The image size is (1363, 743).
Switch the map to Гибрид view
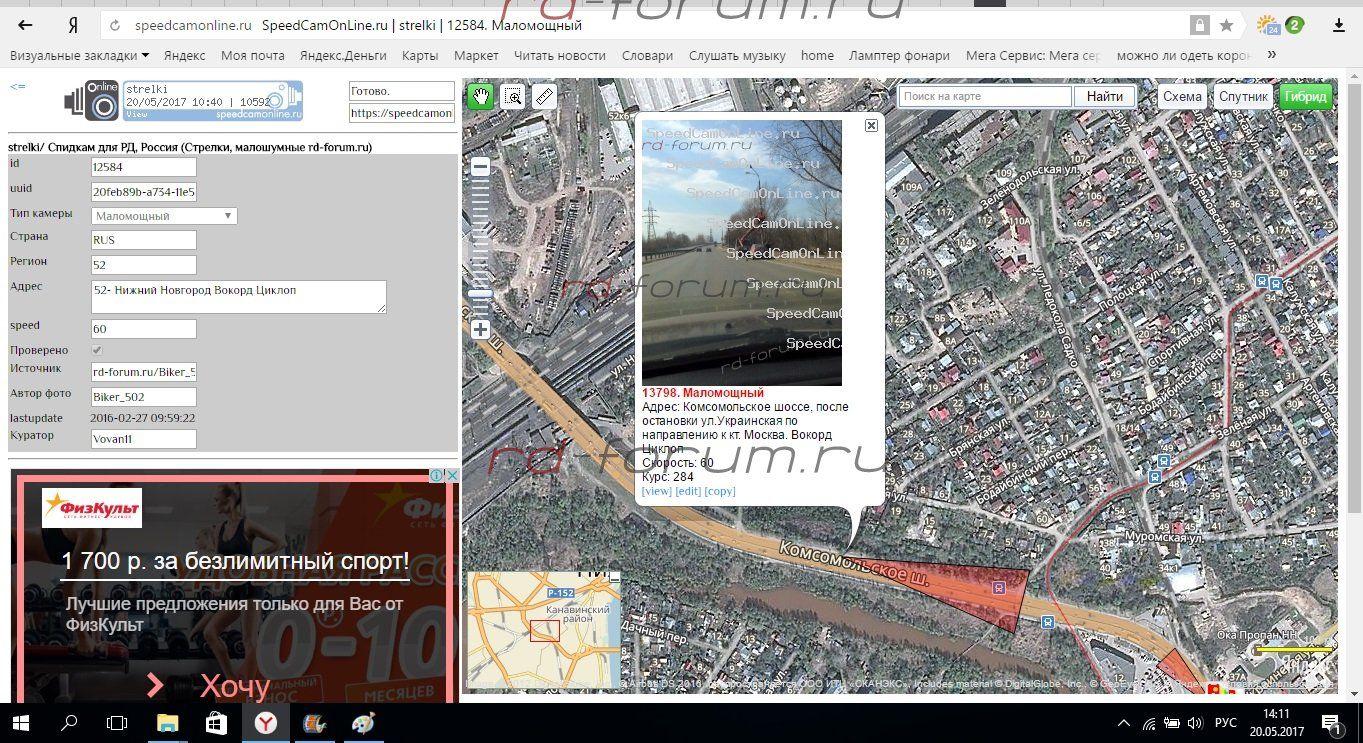[1306, 97]
